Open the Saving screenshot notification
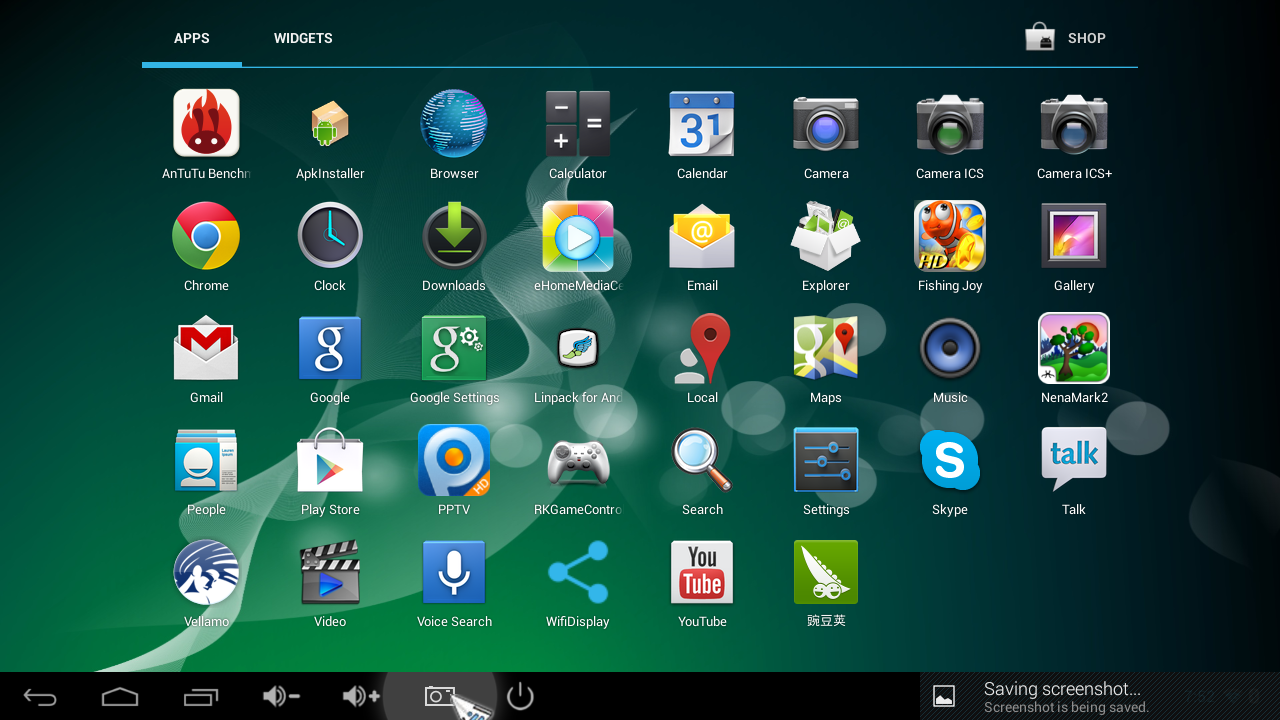 [x=1100, y=696]
